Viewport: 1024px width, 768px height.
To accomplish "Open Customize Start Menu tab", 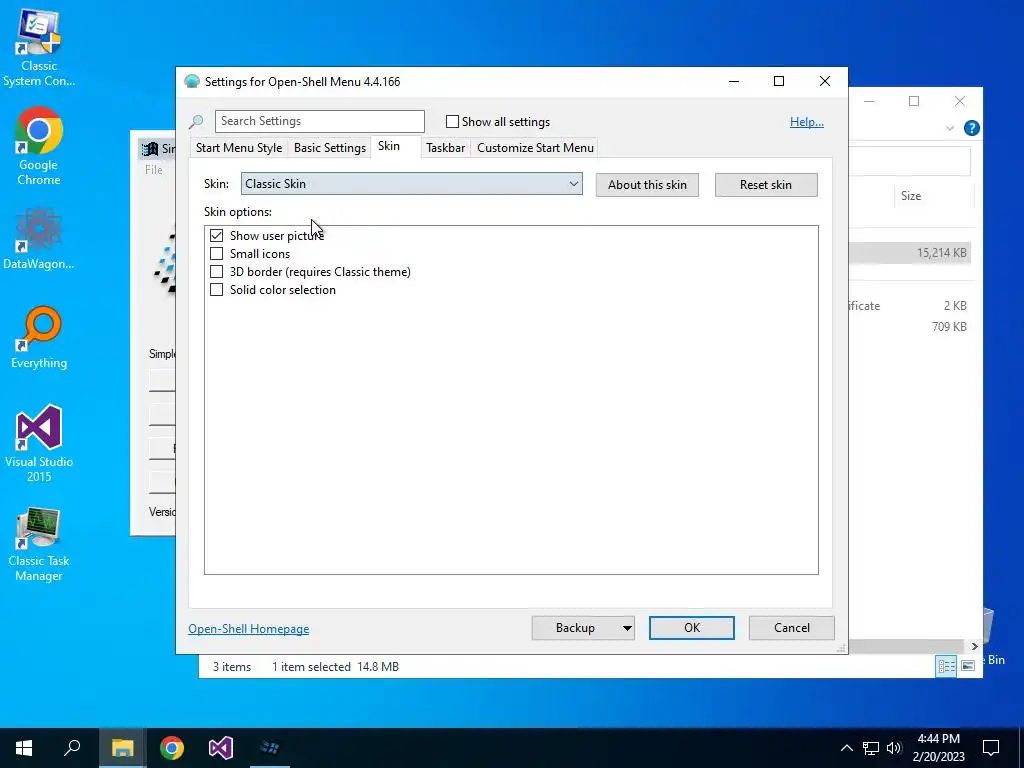I will click(536, 148).
